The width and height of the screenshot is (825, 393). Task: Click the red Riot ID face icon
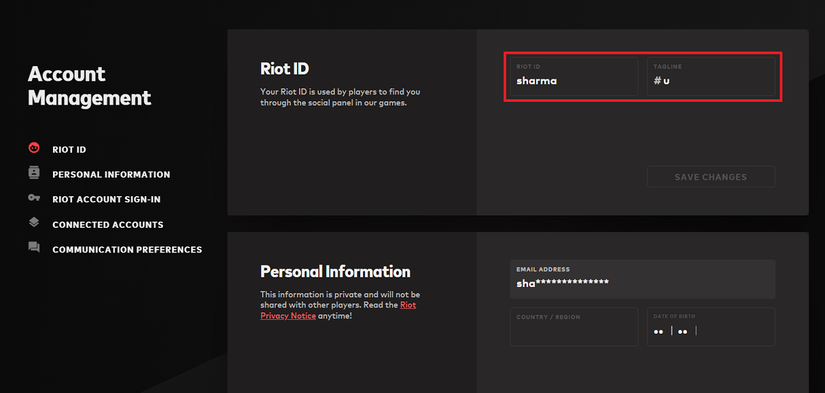(x=34, y=148)
